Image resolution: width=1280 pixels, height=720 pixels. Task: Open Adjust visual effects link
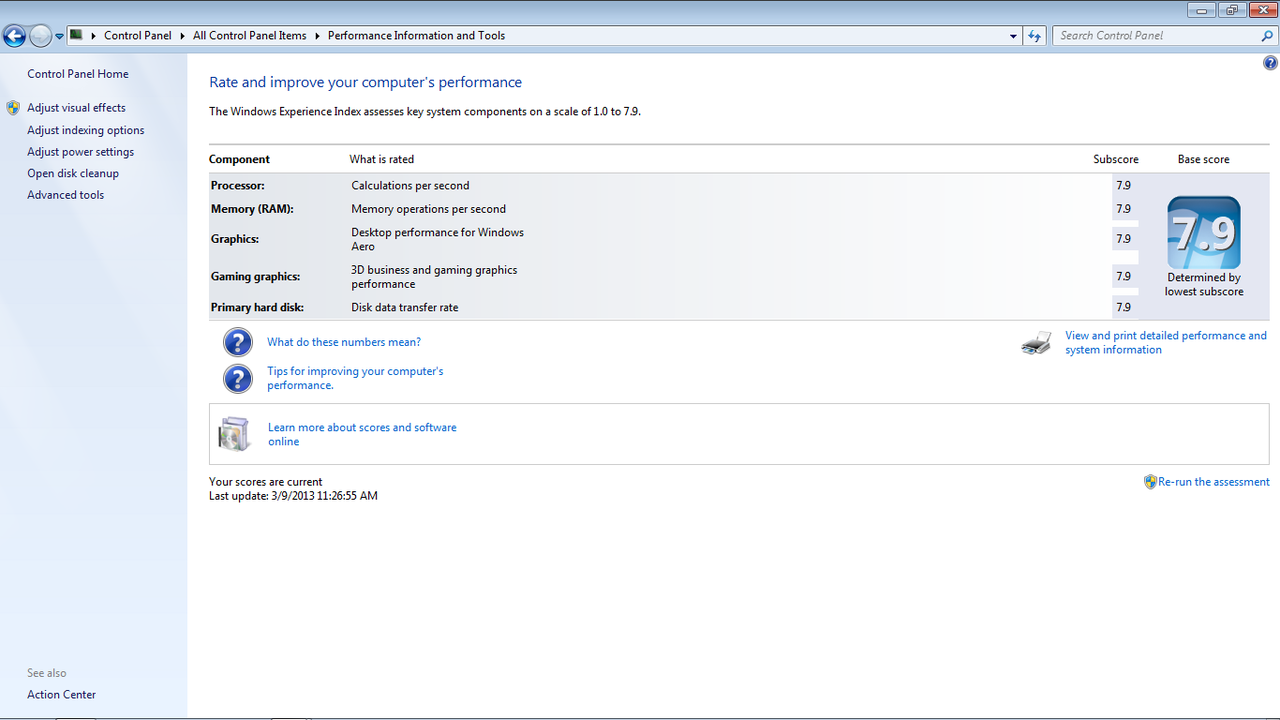tap(77, 108)
